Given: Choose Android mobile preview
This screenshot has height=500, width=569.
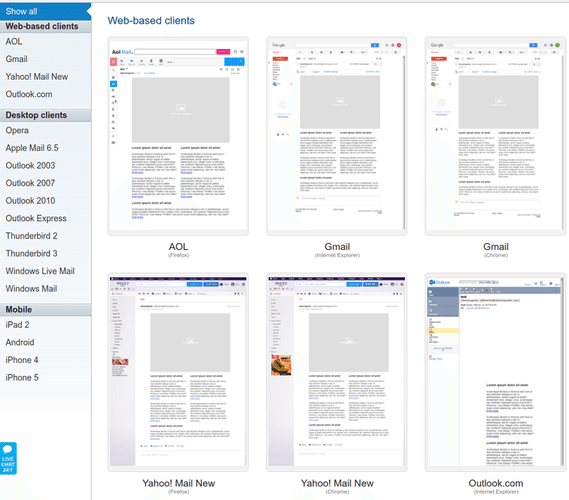Looking at the screenshot, I should pos(20,342).
